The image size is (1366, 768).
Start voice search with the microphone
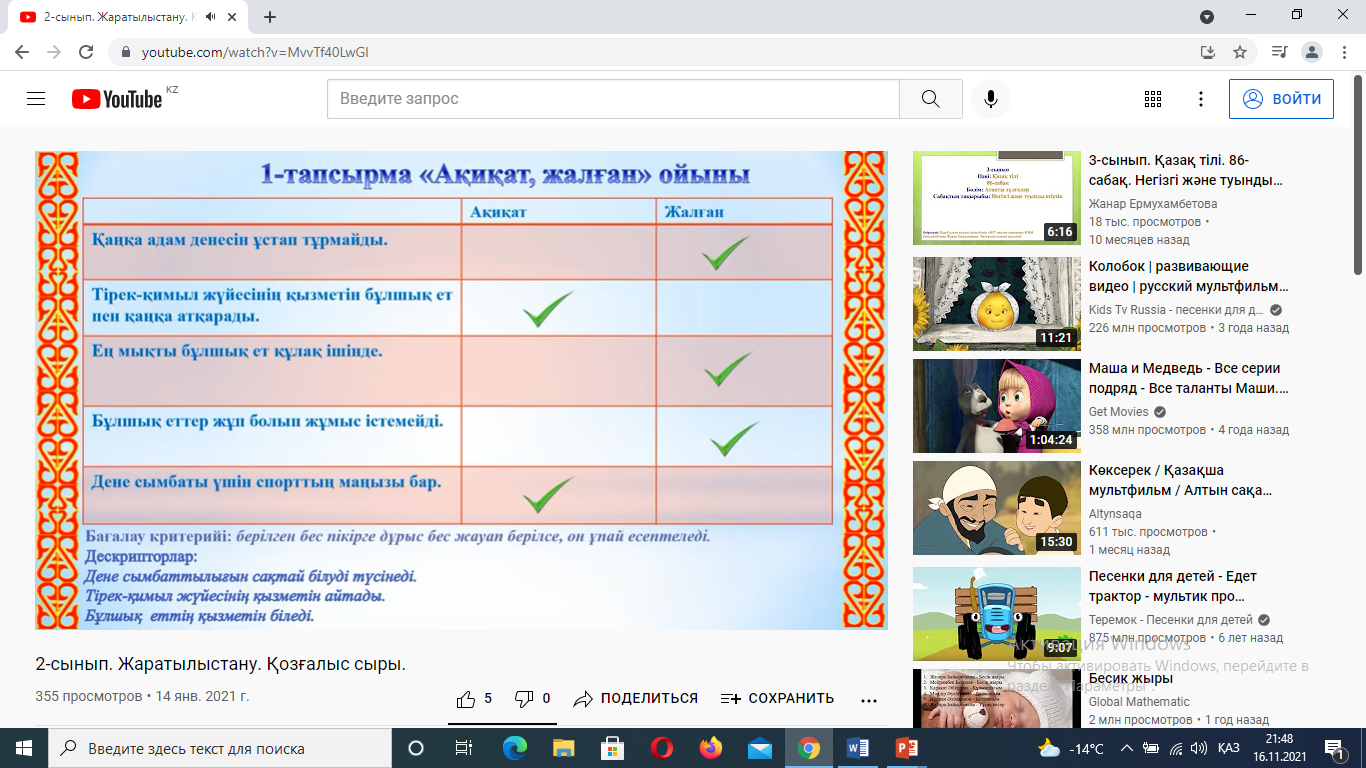point(991,99)
